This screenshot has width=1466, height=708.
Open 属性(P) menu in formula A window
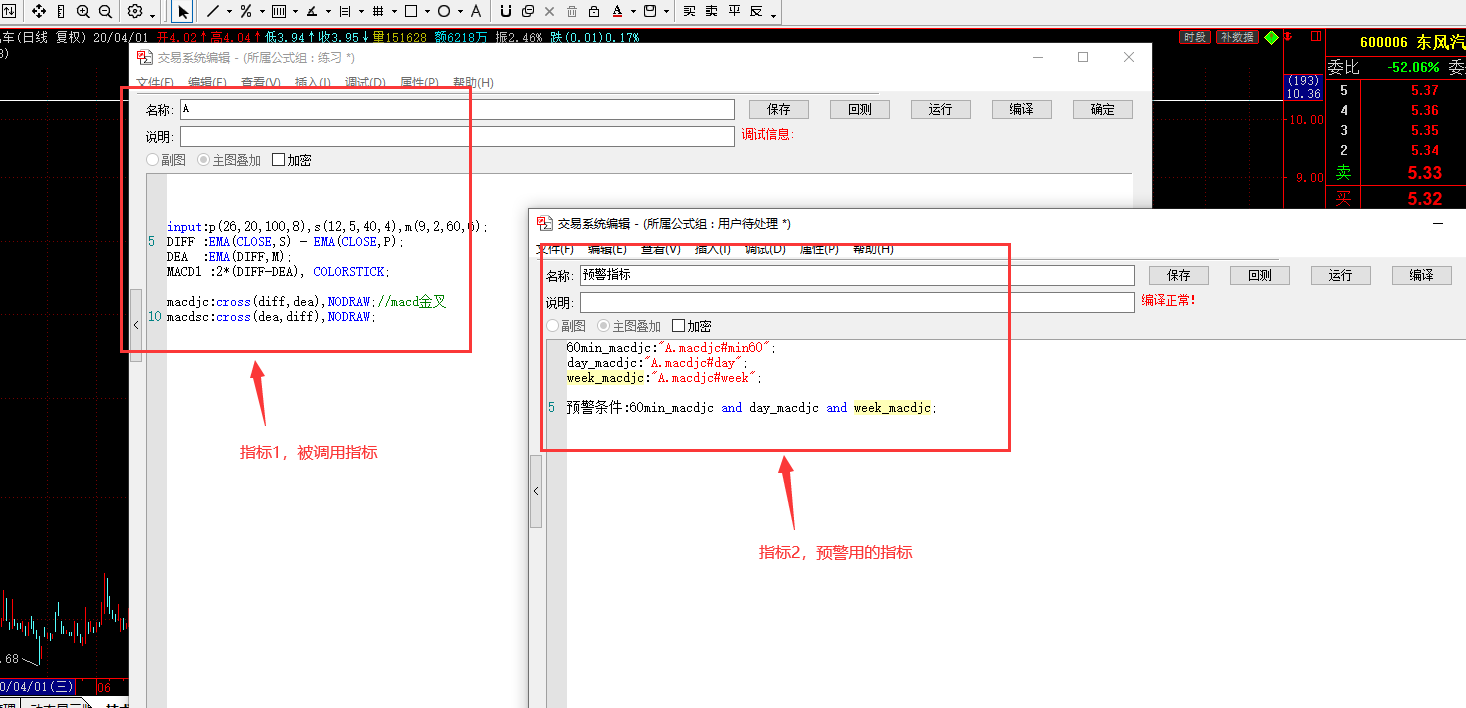[419, 83]
